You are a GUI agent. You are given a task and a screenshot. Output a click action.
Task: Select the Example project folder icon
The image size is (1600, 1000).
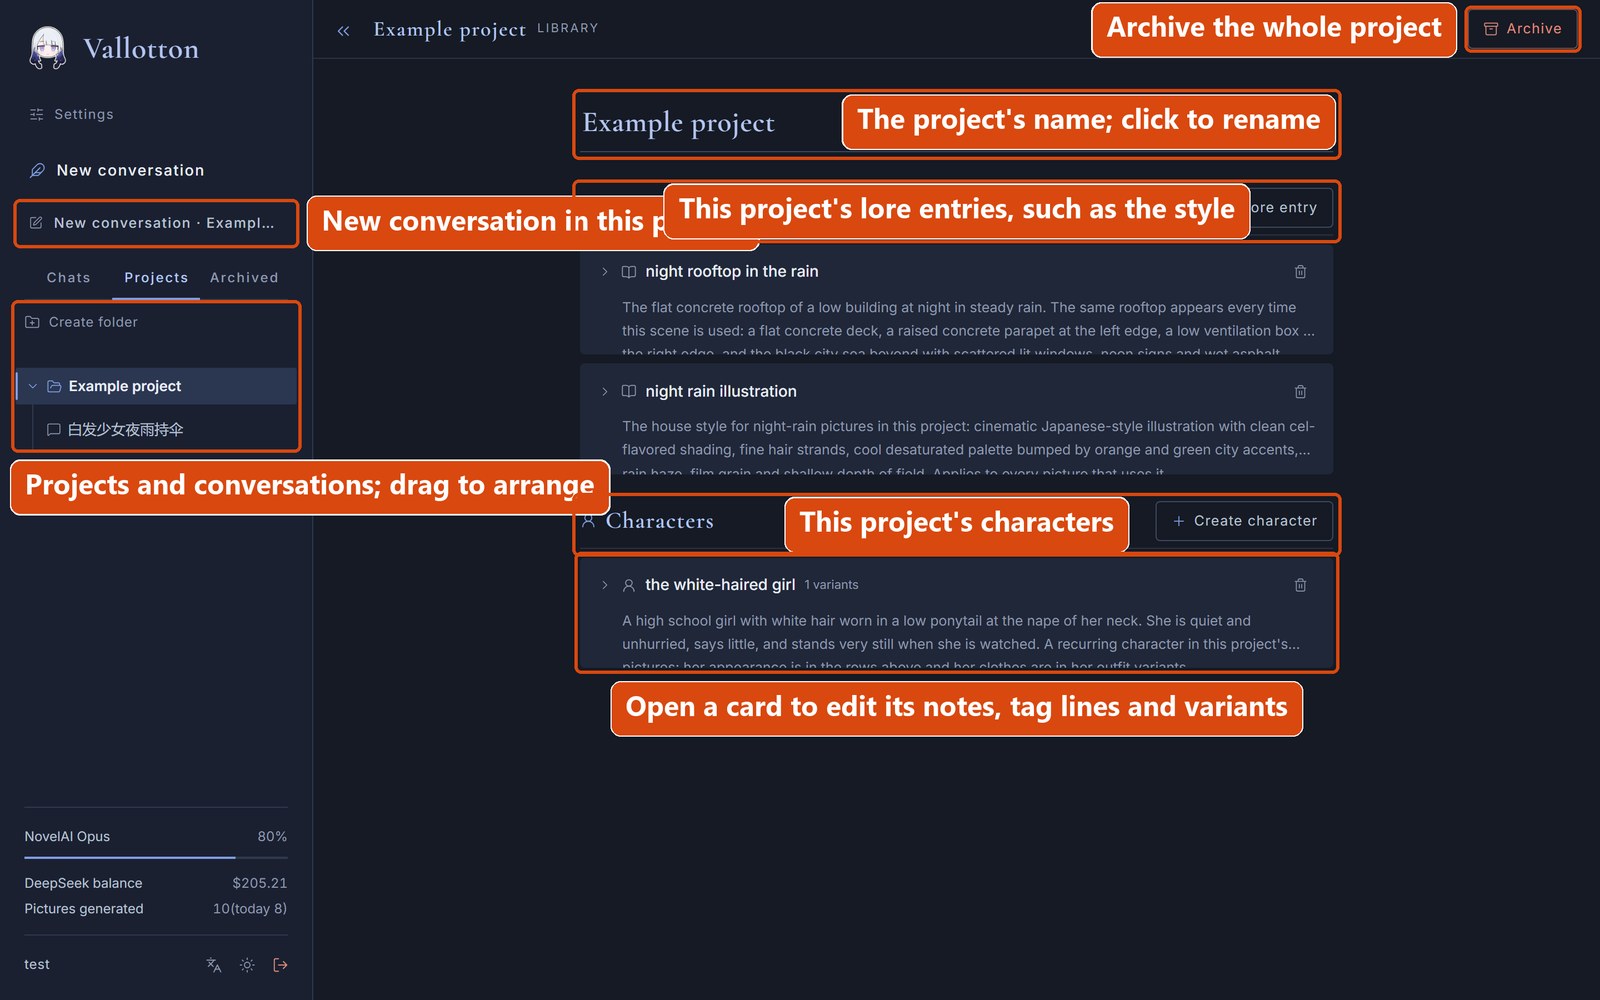(54, 386)
